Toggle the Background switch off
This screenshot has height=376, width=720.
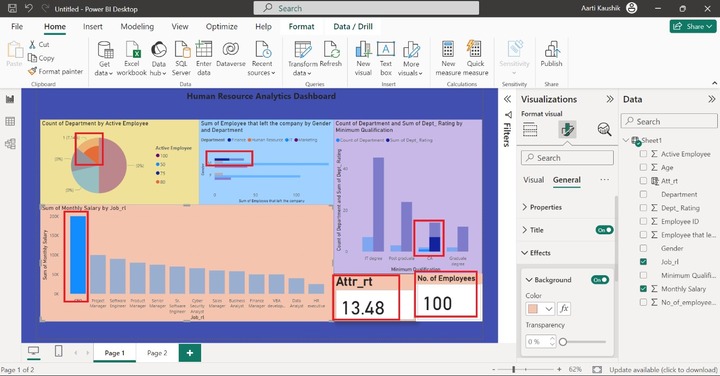coord(600,280)
